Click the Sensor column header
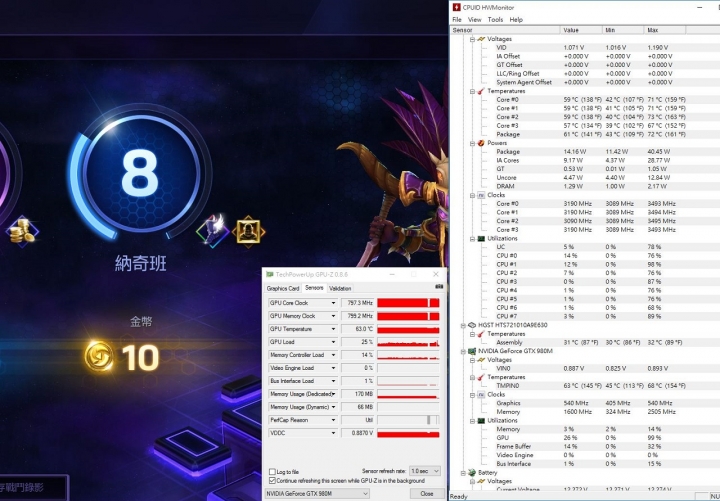This screenshot has height=501, width=720. coord(505,30)
